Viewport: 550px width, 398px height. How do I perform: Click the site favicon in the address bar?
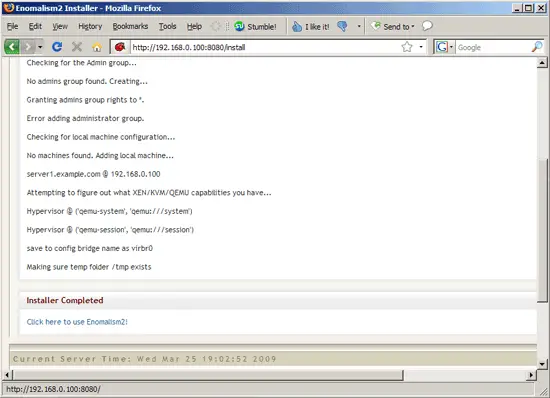120,47
